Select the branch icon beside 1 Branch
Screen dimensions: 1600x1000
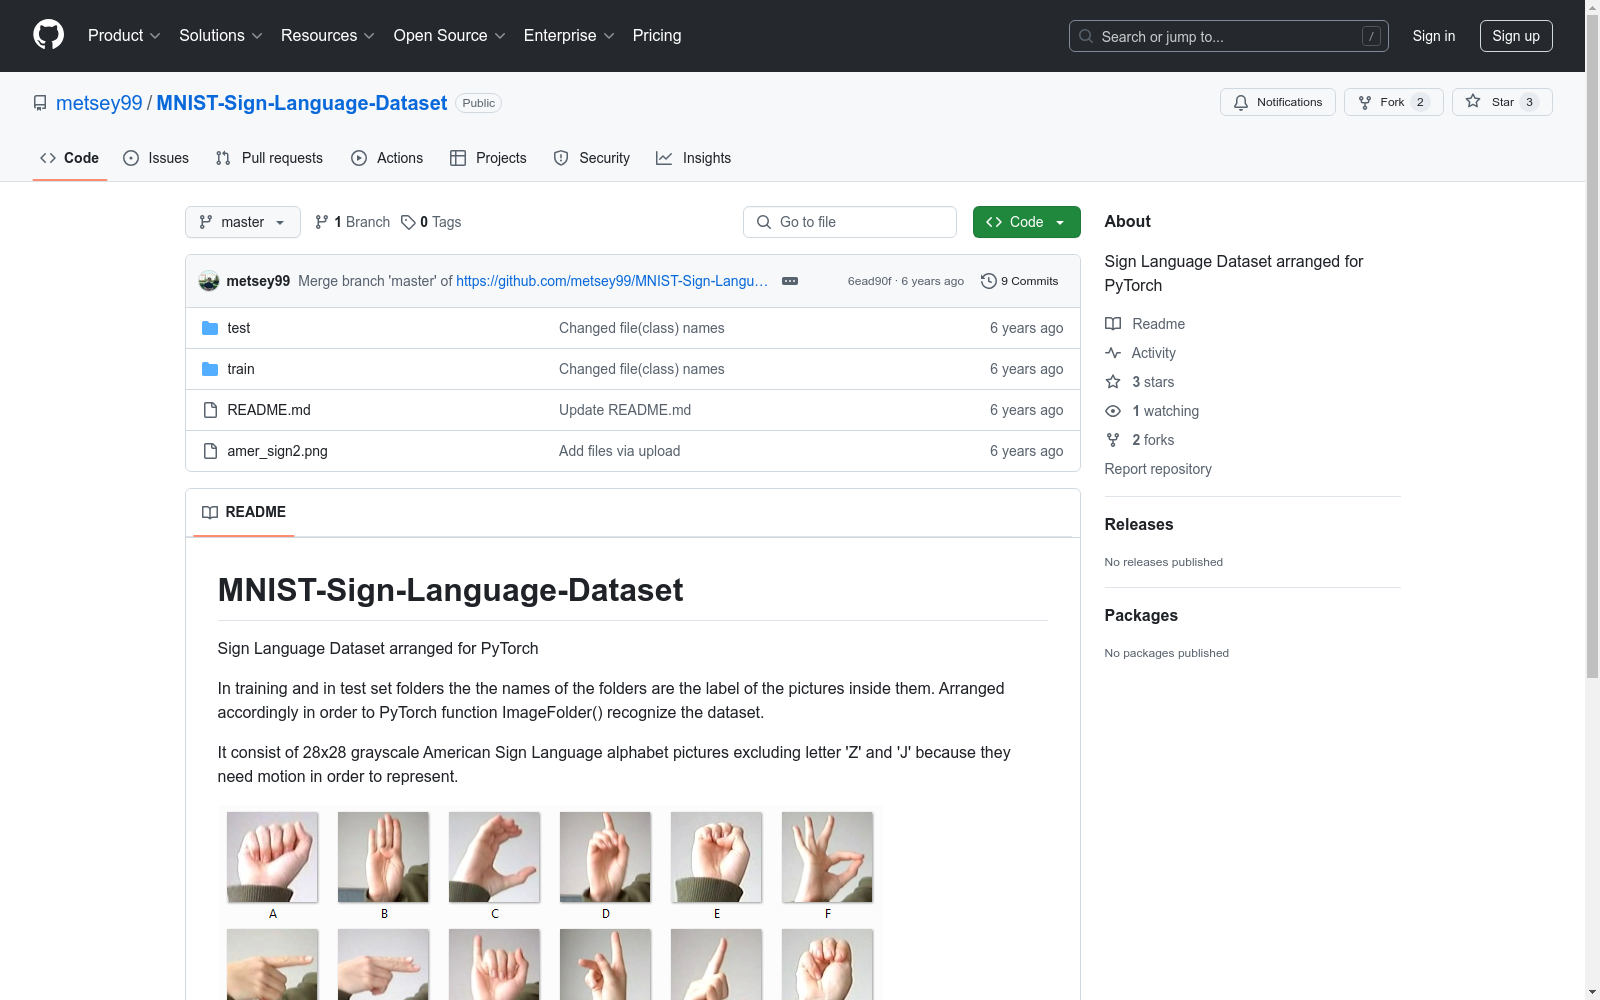click(321, 222)
